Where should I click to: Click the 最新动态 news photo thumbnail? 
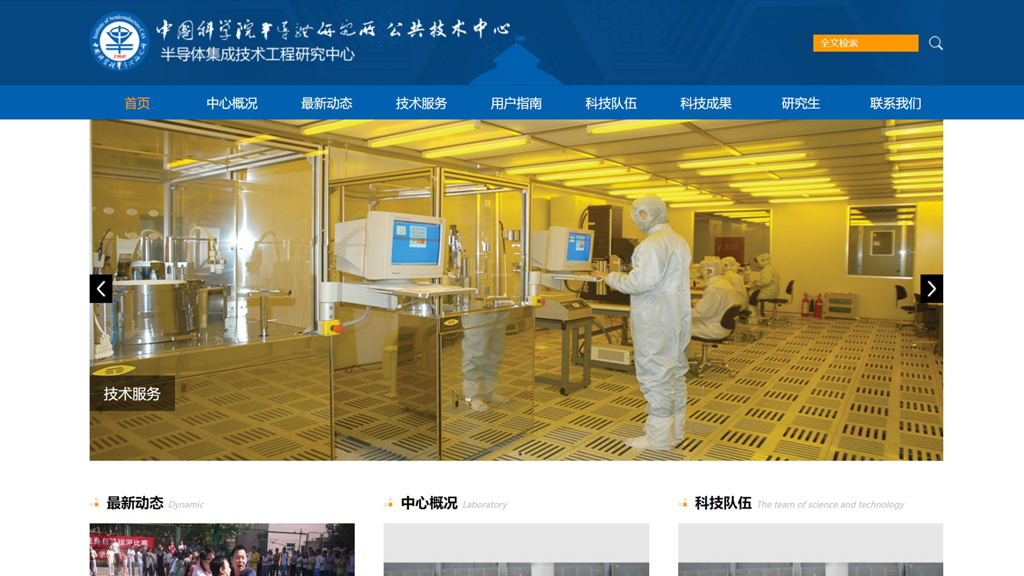coord(222,550)
